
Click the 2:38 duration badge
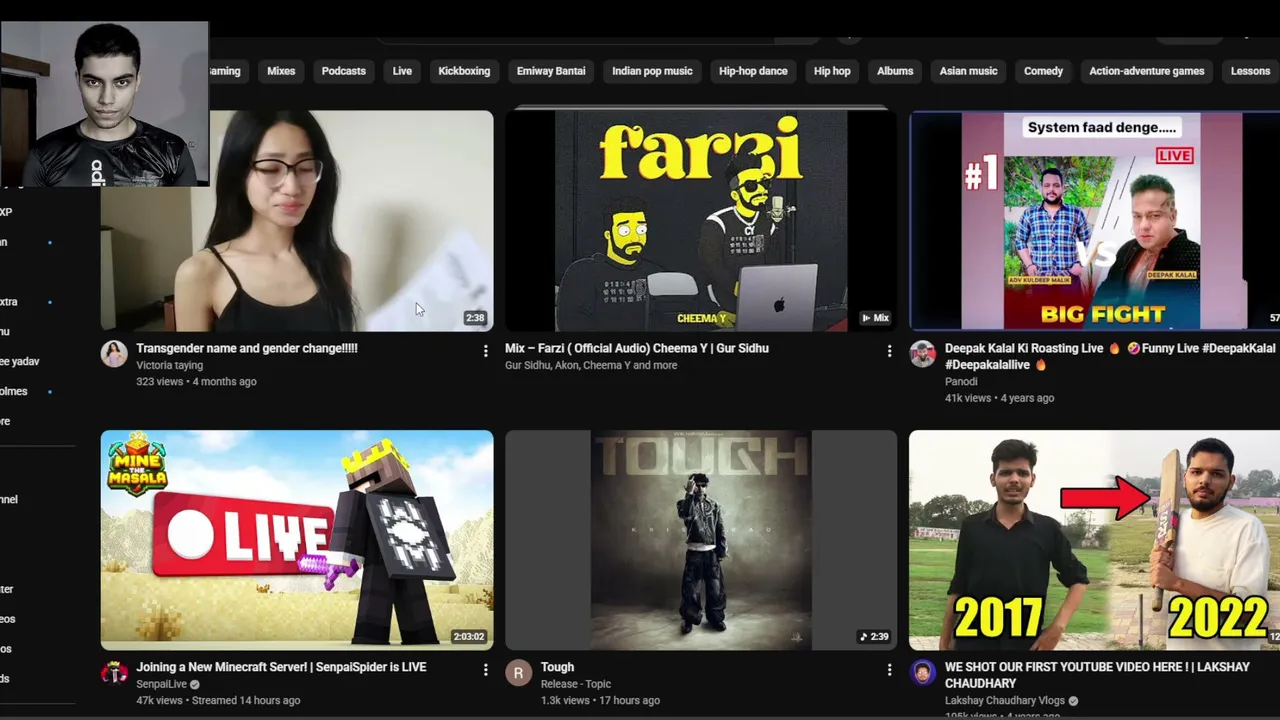tap(475, 318)
